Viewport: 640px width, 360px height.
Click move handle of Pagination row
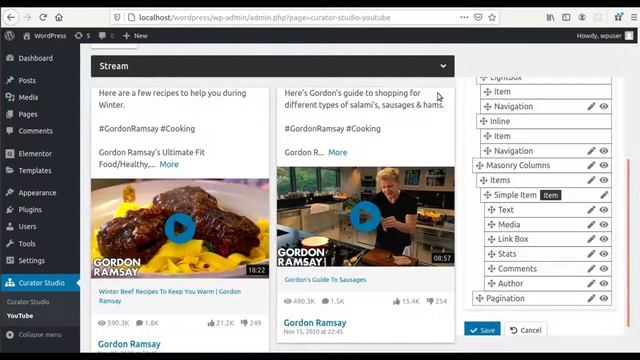[x=480, y=298]
